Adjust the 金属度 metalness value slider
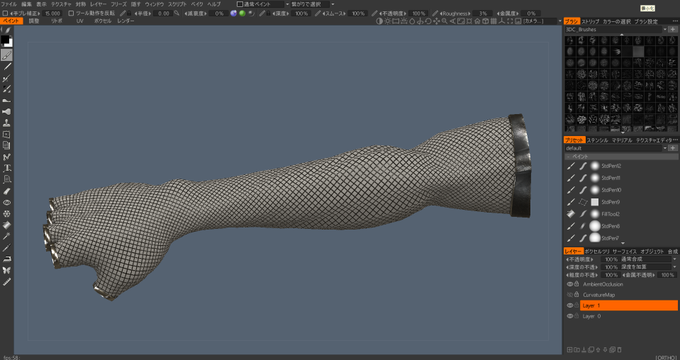680x360 pixels. (531, 13)
